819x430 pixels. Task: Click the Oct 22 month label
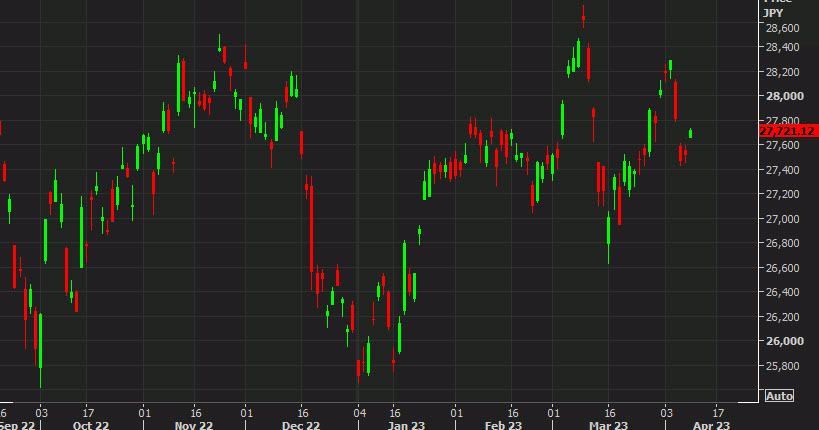[x=91, y=425]
